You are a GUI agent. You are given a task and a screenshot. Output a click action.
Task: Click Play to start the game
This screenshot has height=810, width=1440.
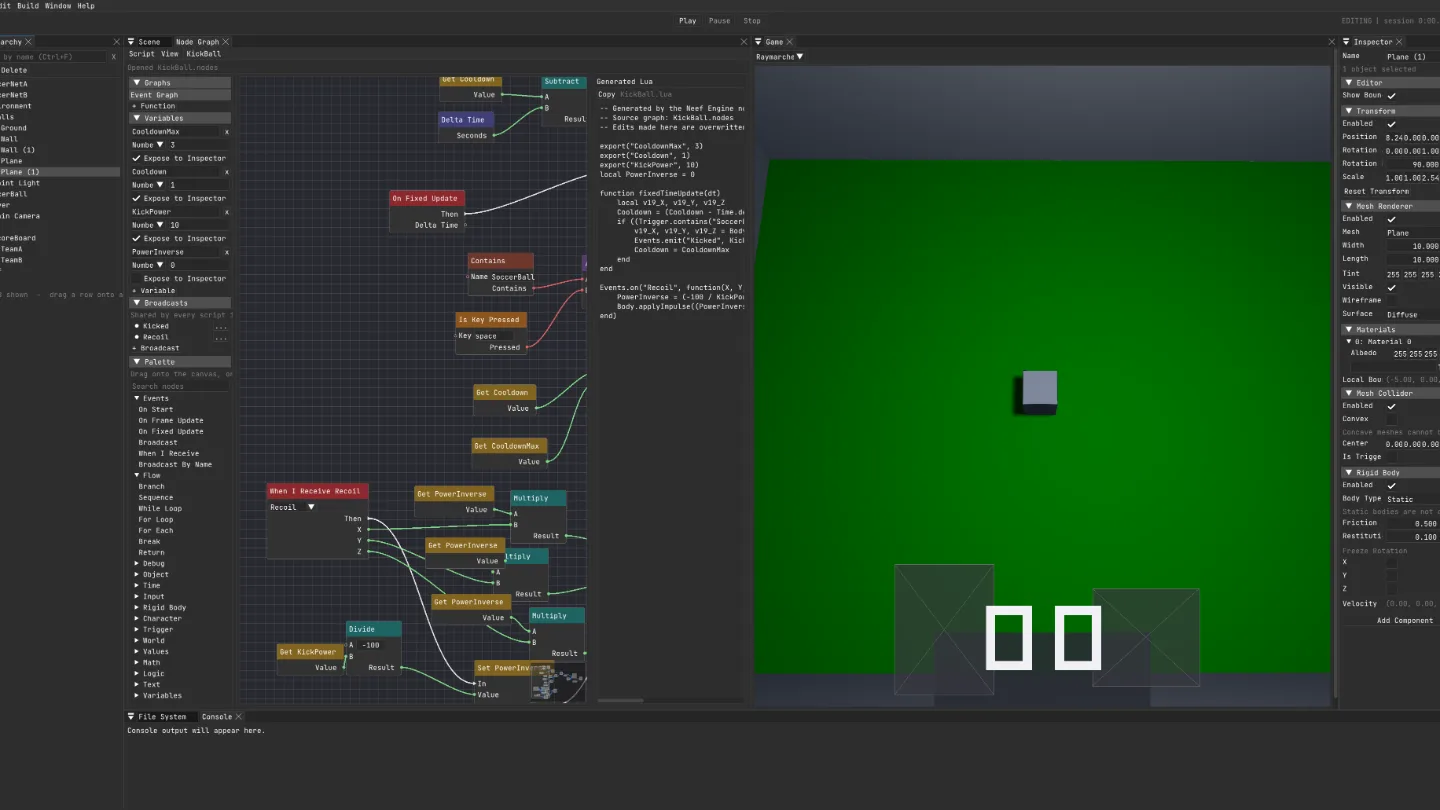(688, 21)
